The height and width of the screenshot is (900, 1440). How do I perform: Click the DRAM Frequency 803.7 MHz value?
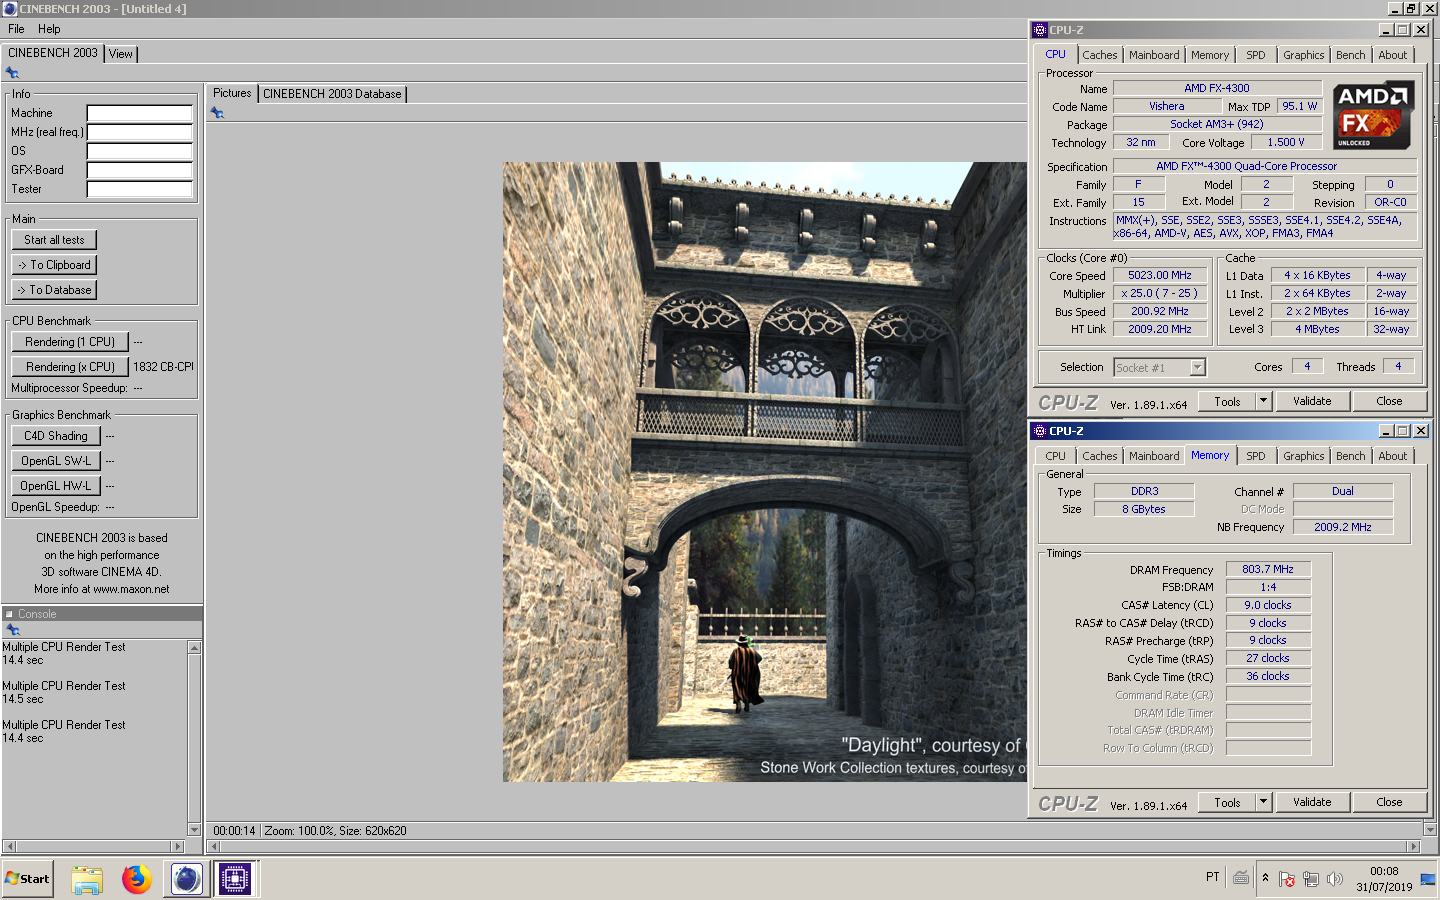coord(1268,569)
